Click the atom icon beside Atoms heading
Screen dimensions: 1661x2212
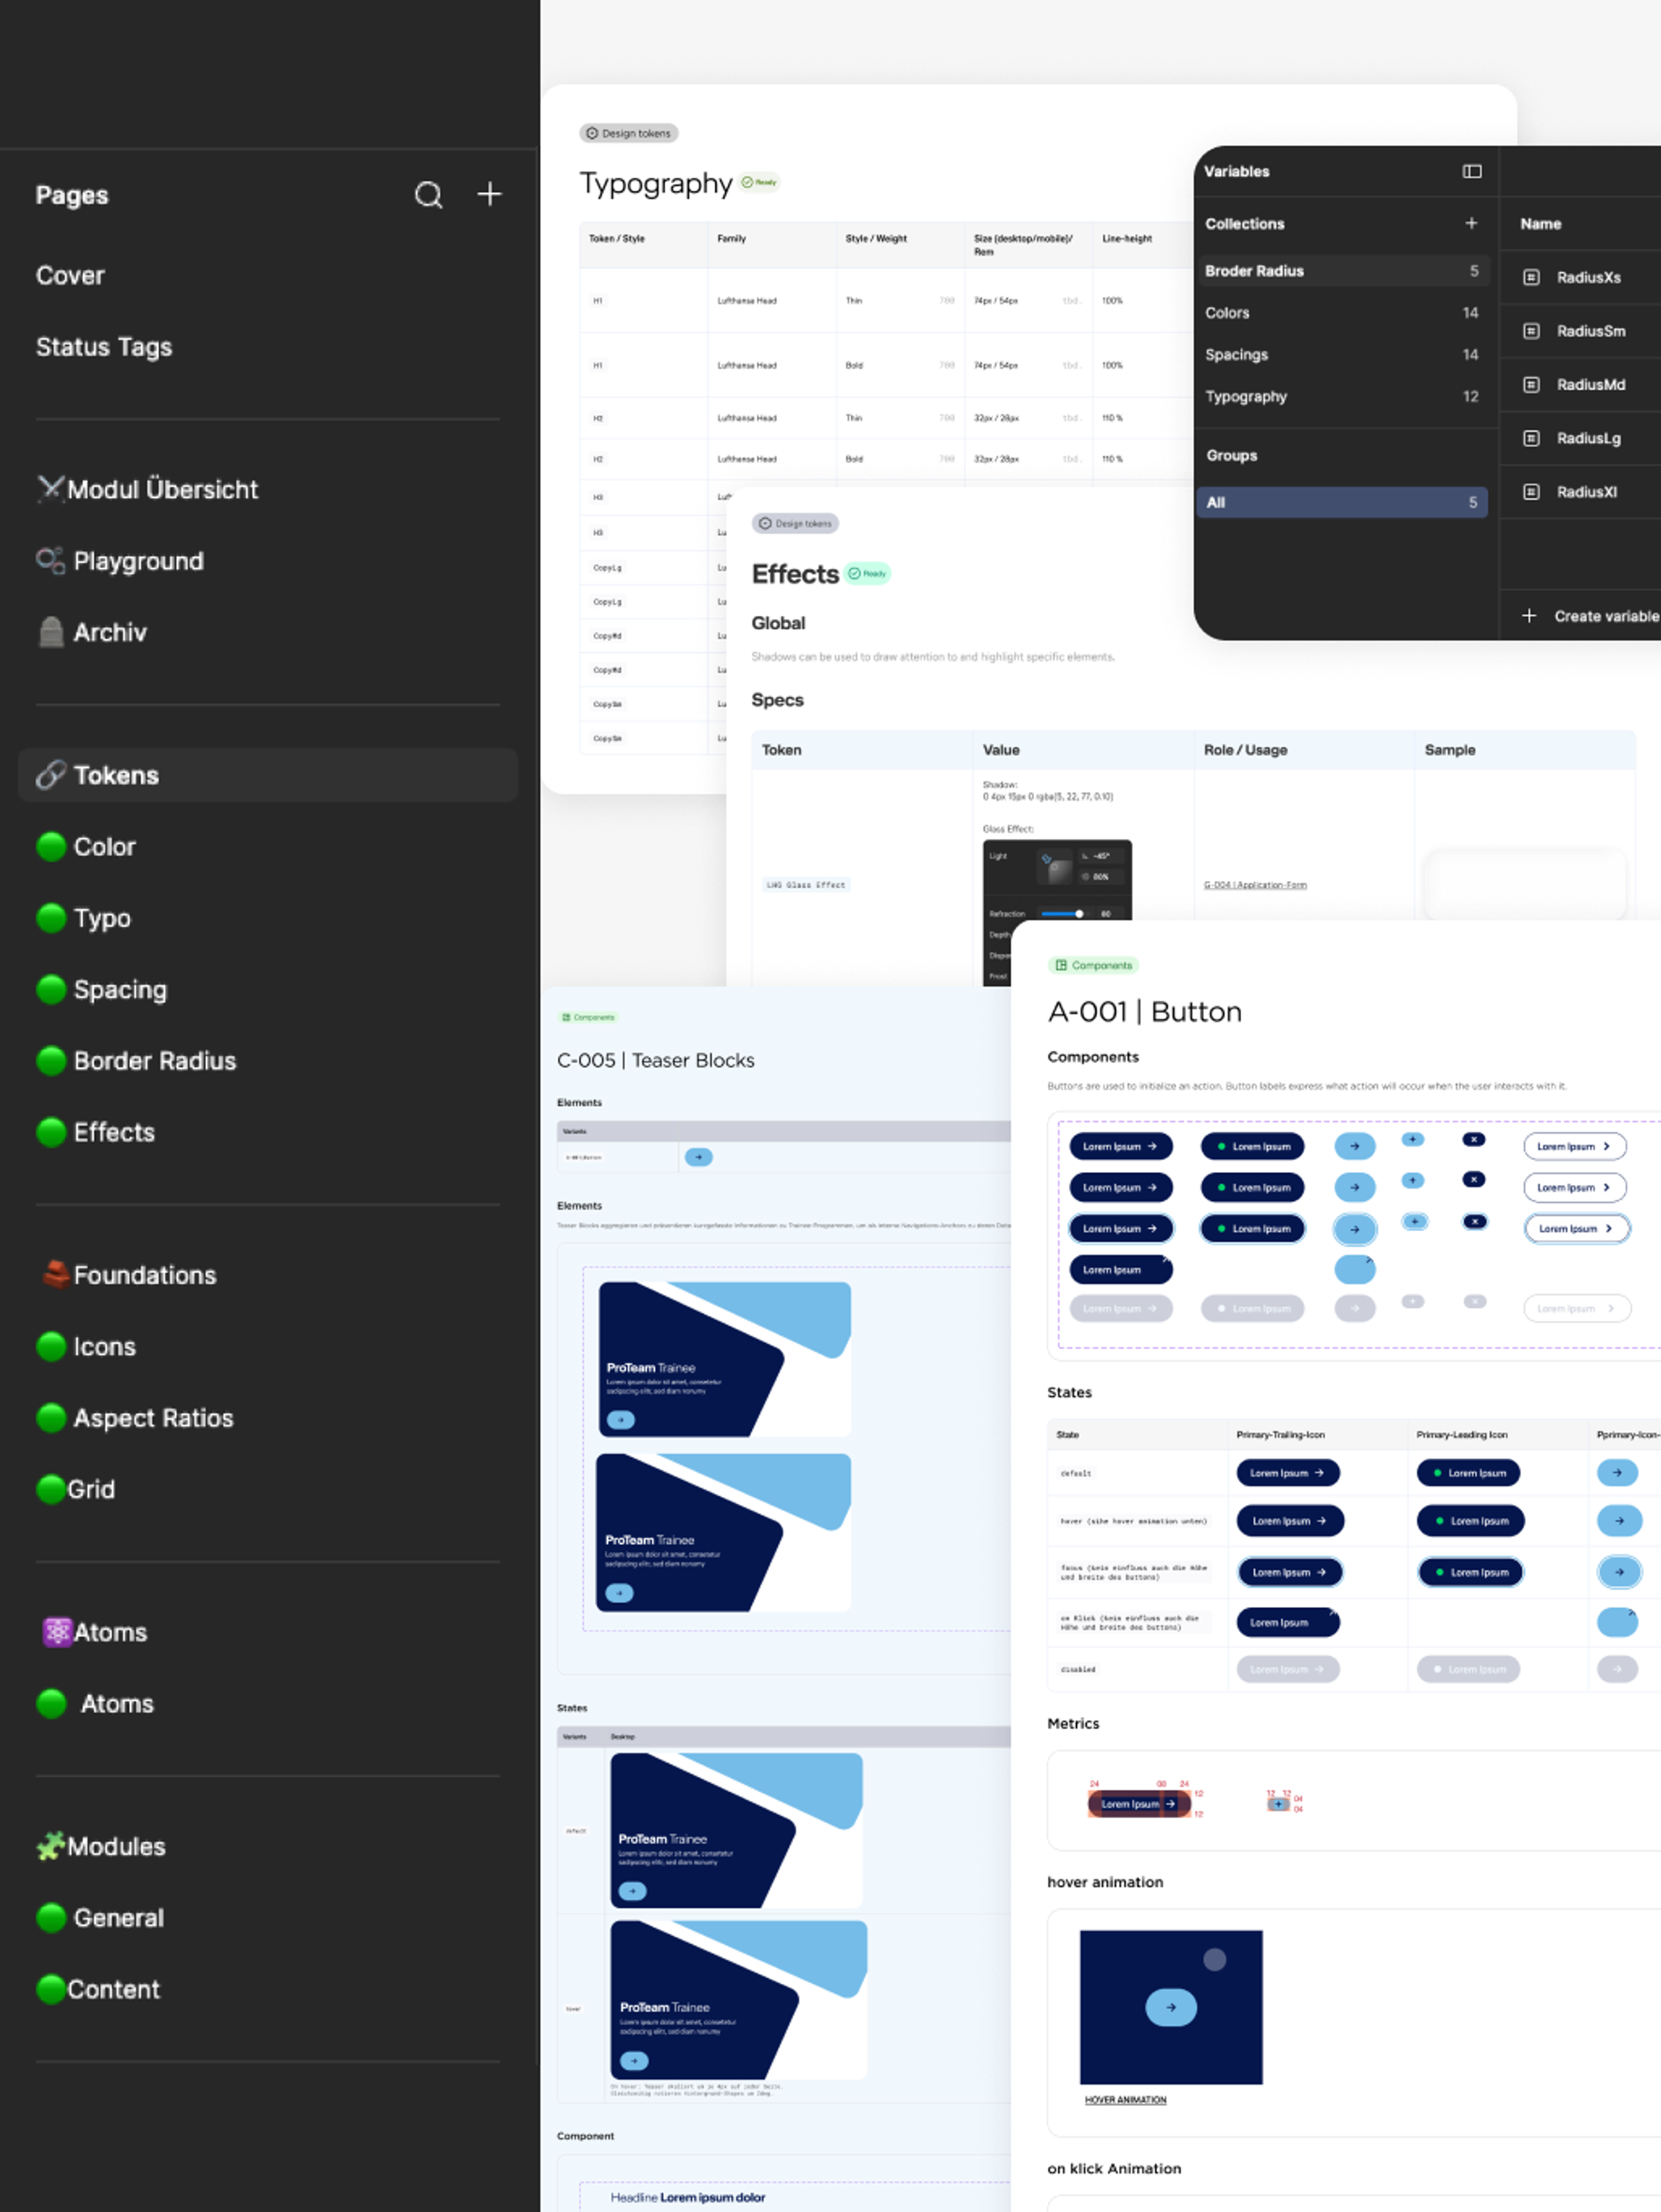pos(57,1632)
